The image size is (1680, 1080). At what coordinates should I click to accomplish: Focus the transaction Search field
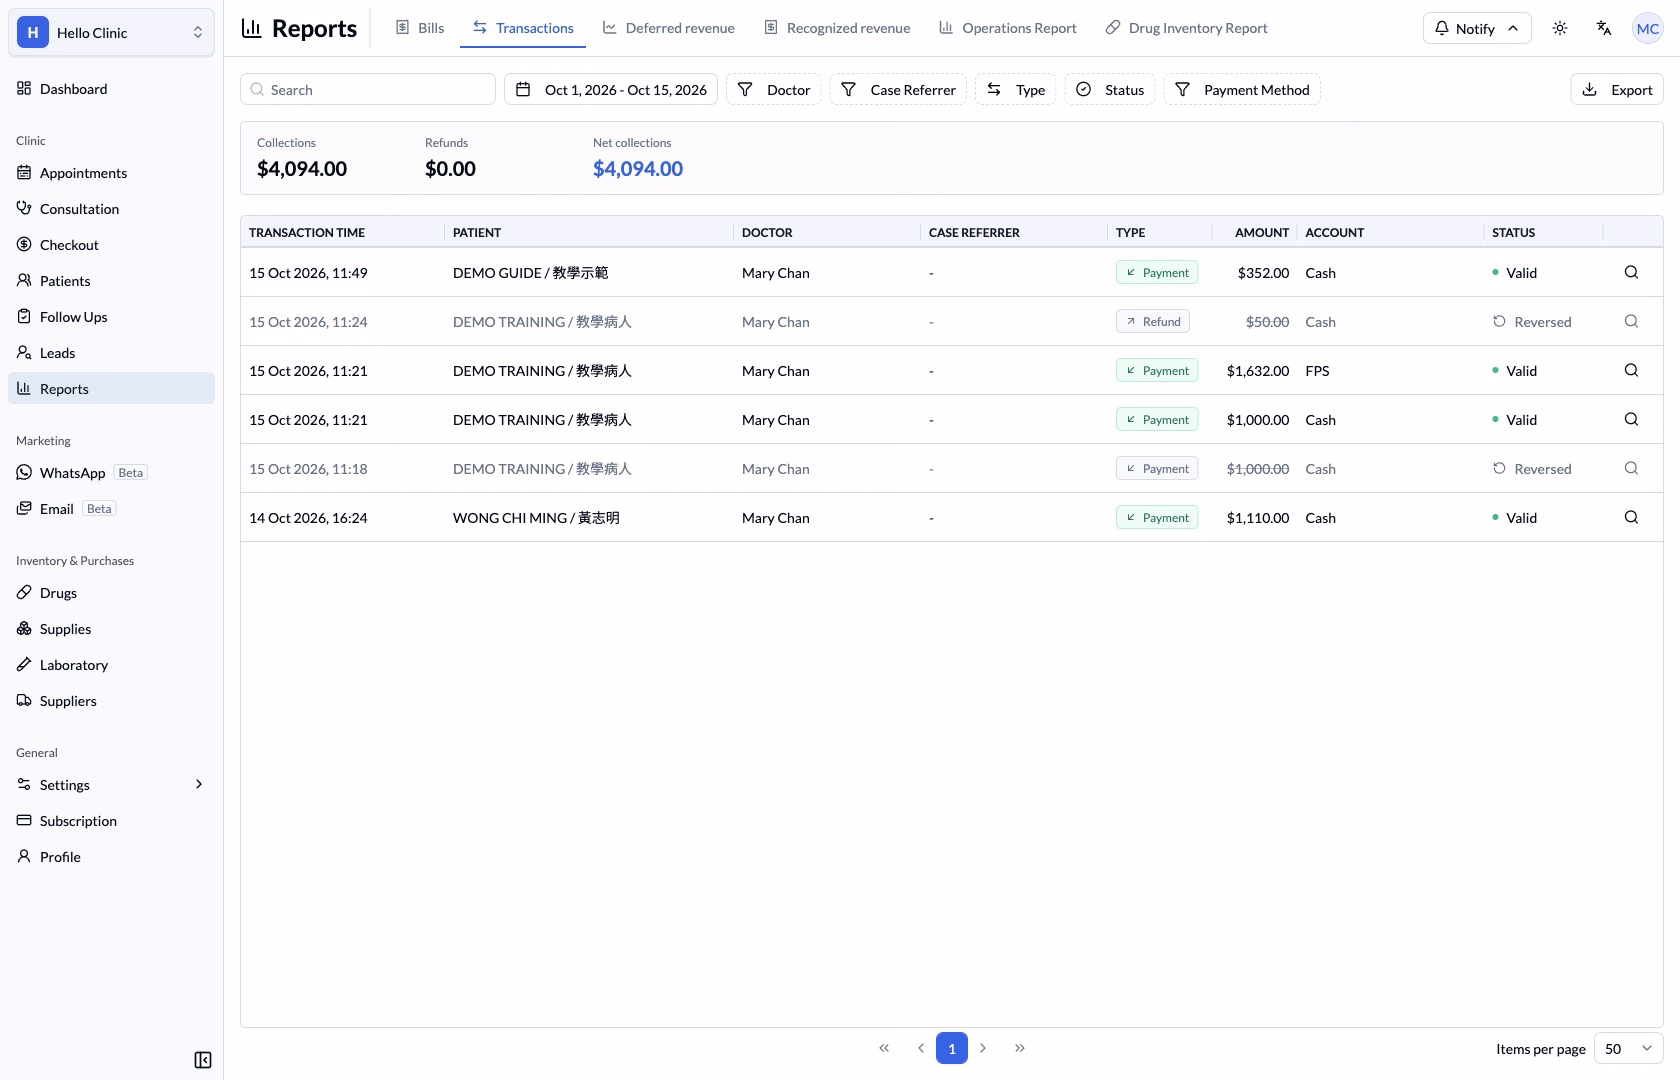(368, 89)
